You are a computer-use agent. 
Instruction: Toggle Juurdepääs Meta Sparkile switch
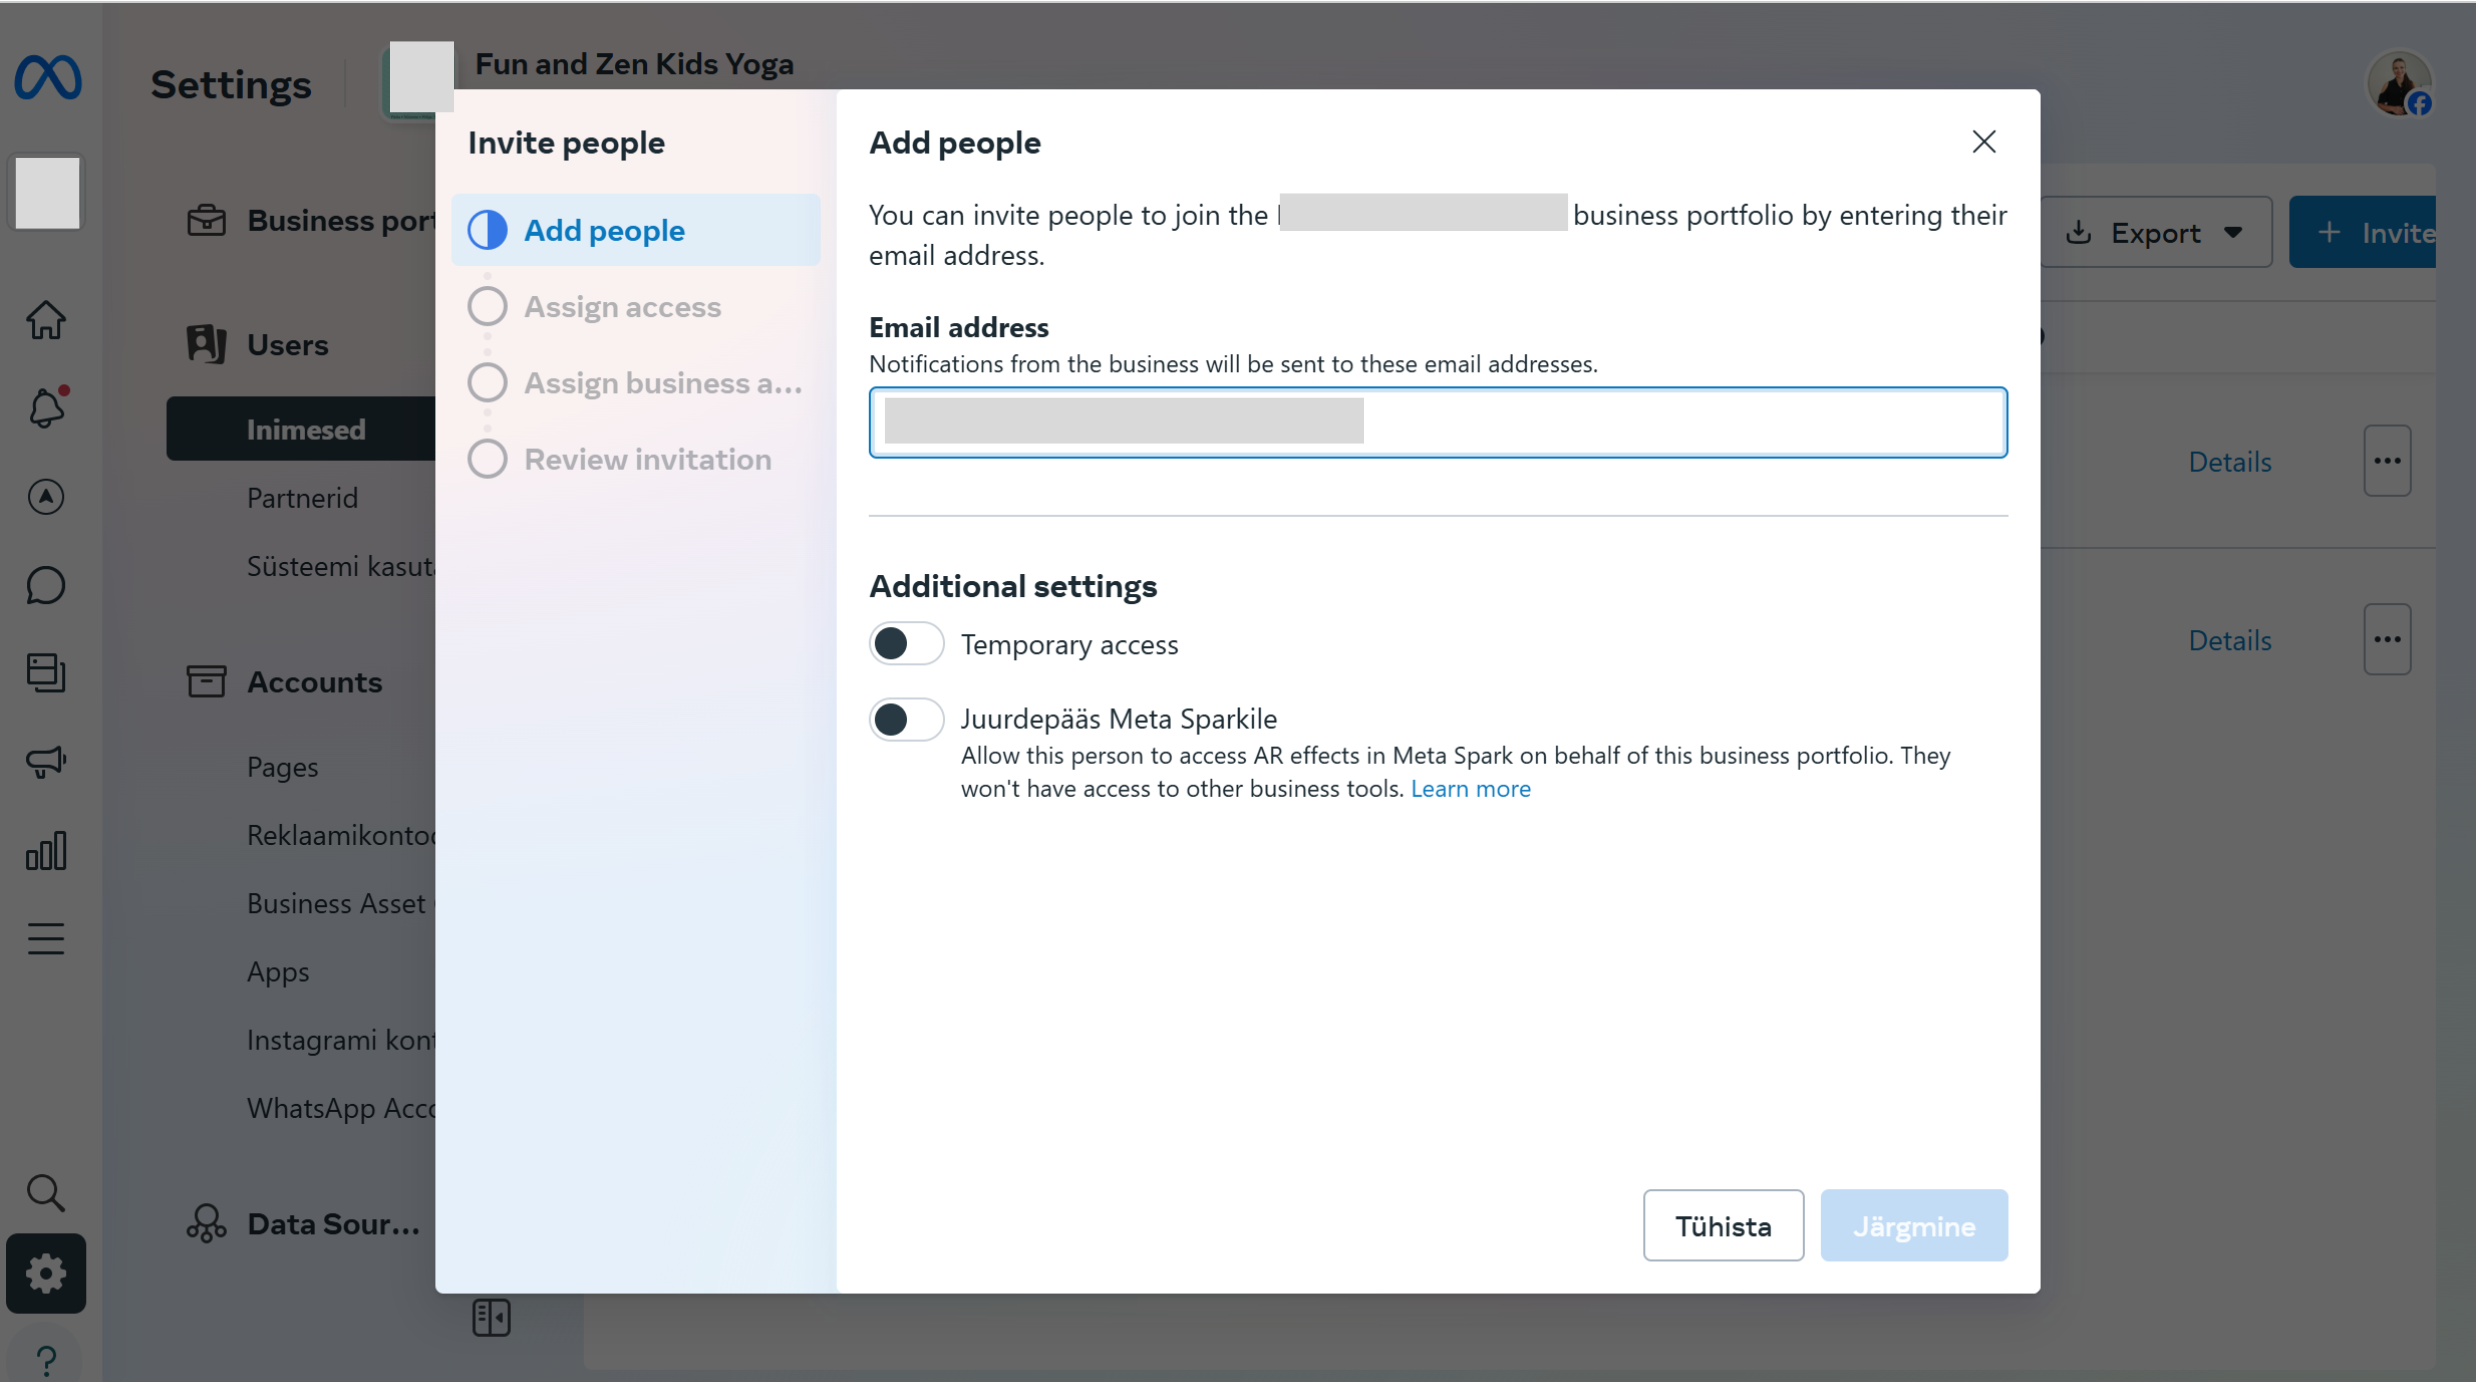(x=905, y=719)
